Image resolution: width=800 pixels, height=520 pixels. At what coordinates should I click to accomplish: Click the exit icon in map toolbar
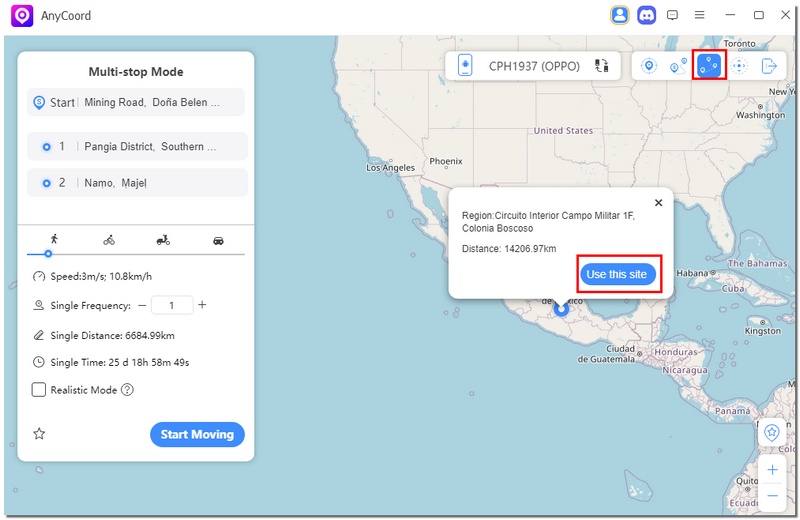tap(769, 66)
